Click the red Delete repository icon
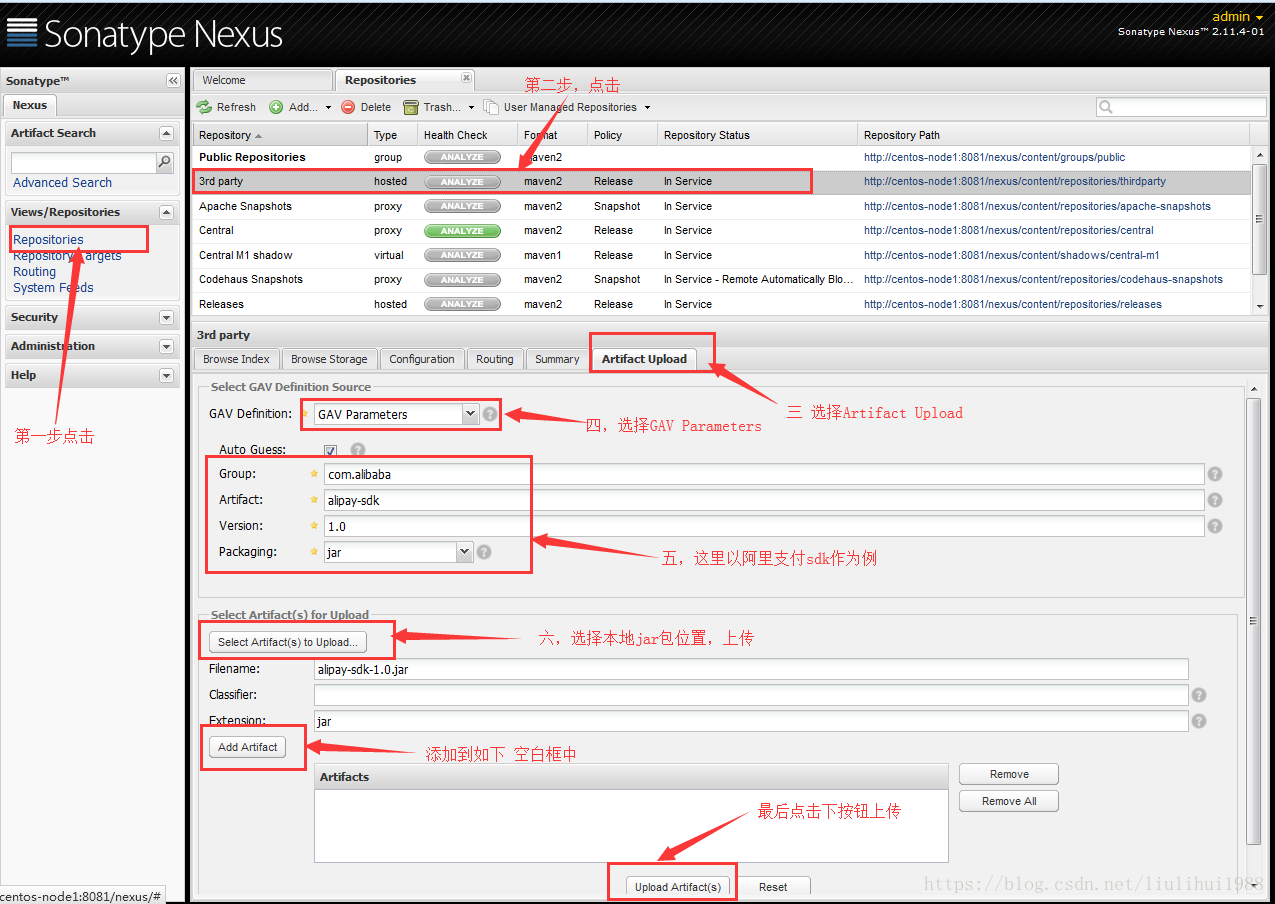Screen dimensions: 1275x904 coord(348,107)
